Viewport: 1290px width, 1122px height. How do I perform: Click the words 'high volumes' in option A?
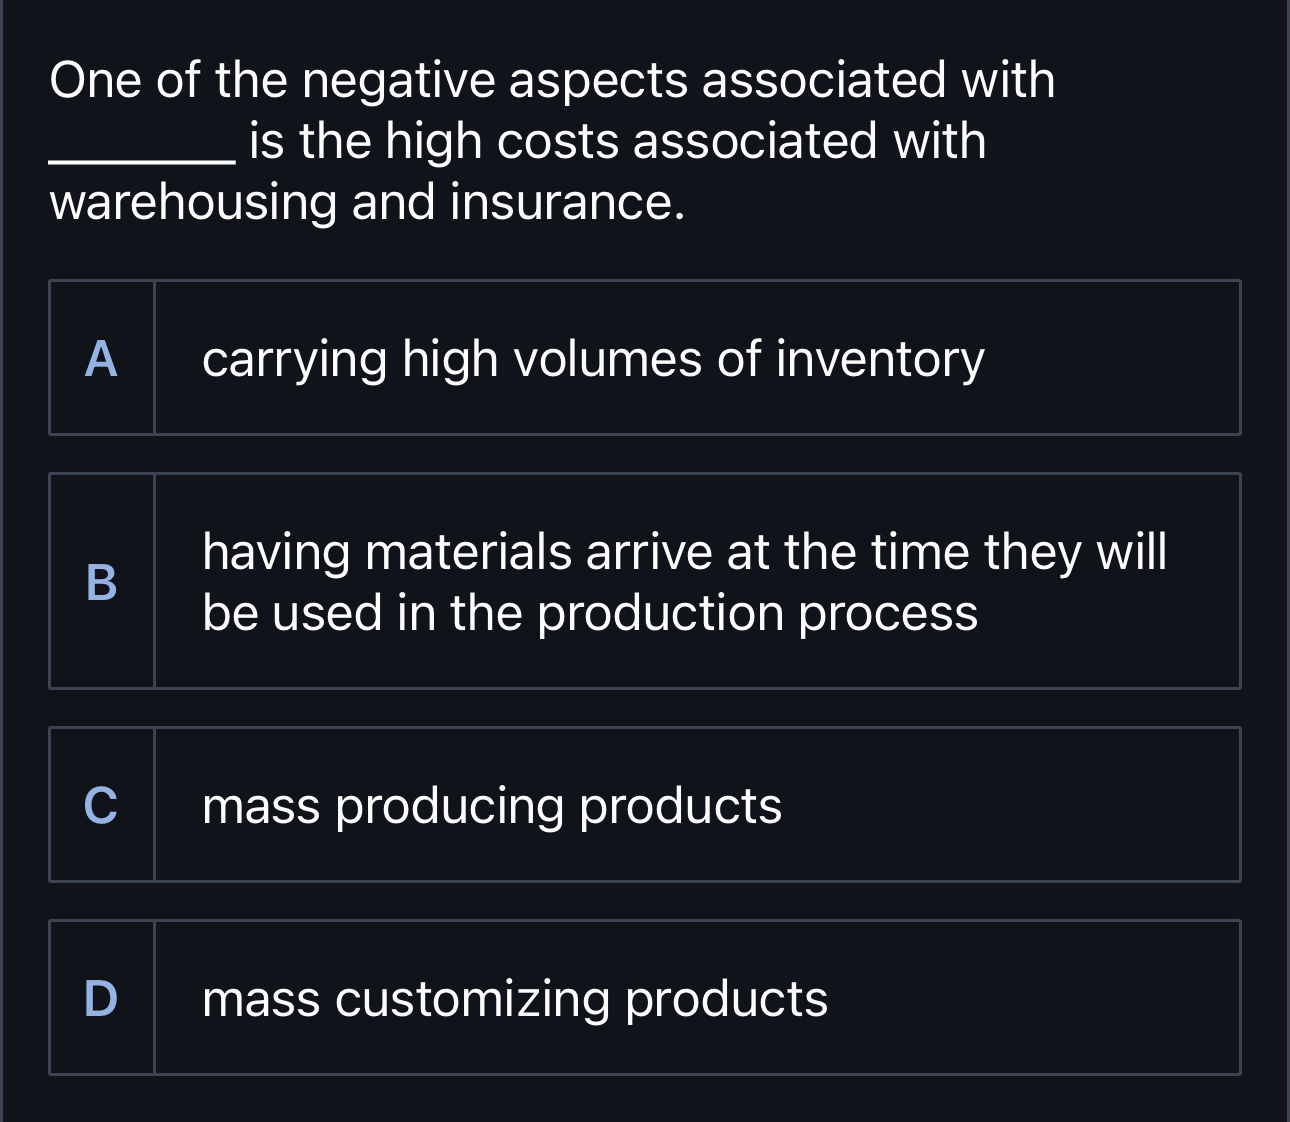pos(552,360)
